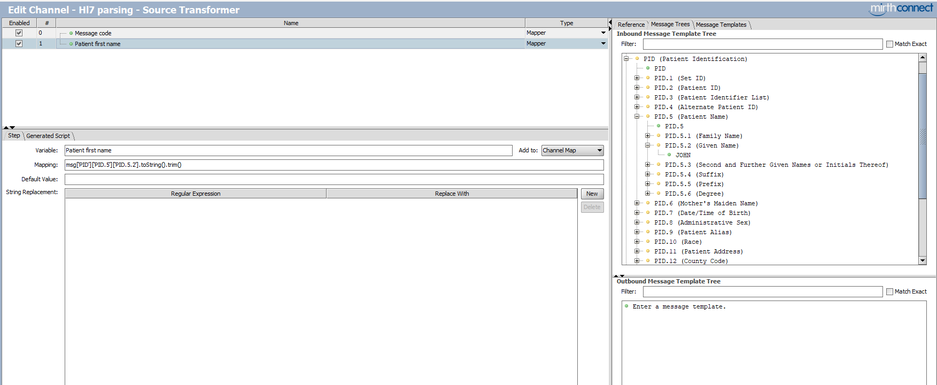Image resolution: width=937 pixels, height=385 pixels.
Task: Switch to the Step tab
Action: 13,136
